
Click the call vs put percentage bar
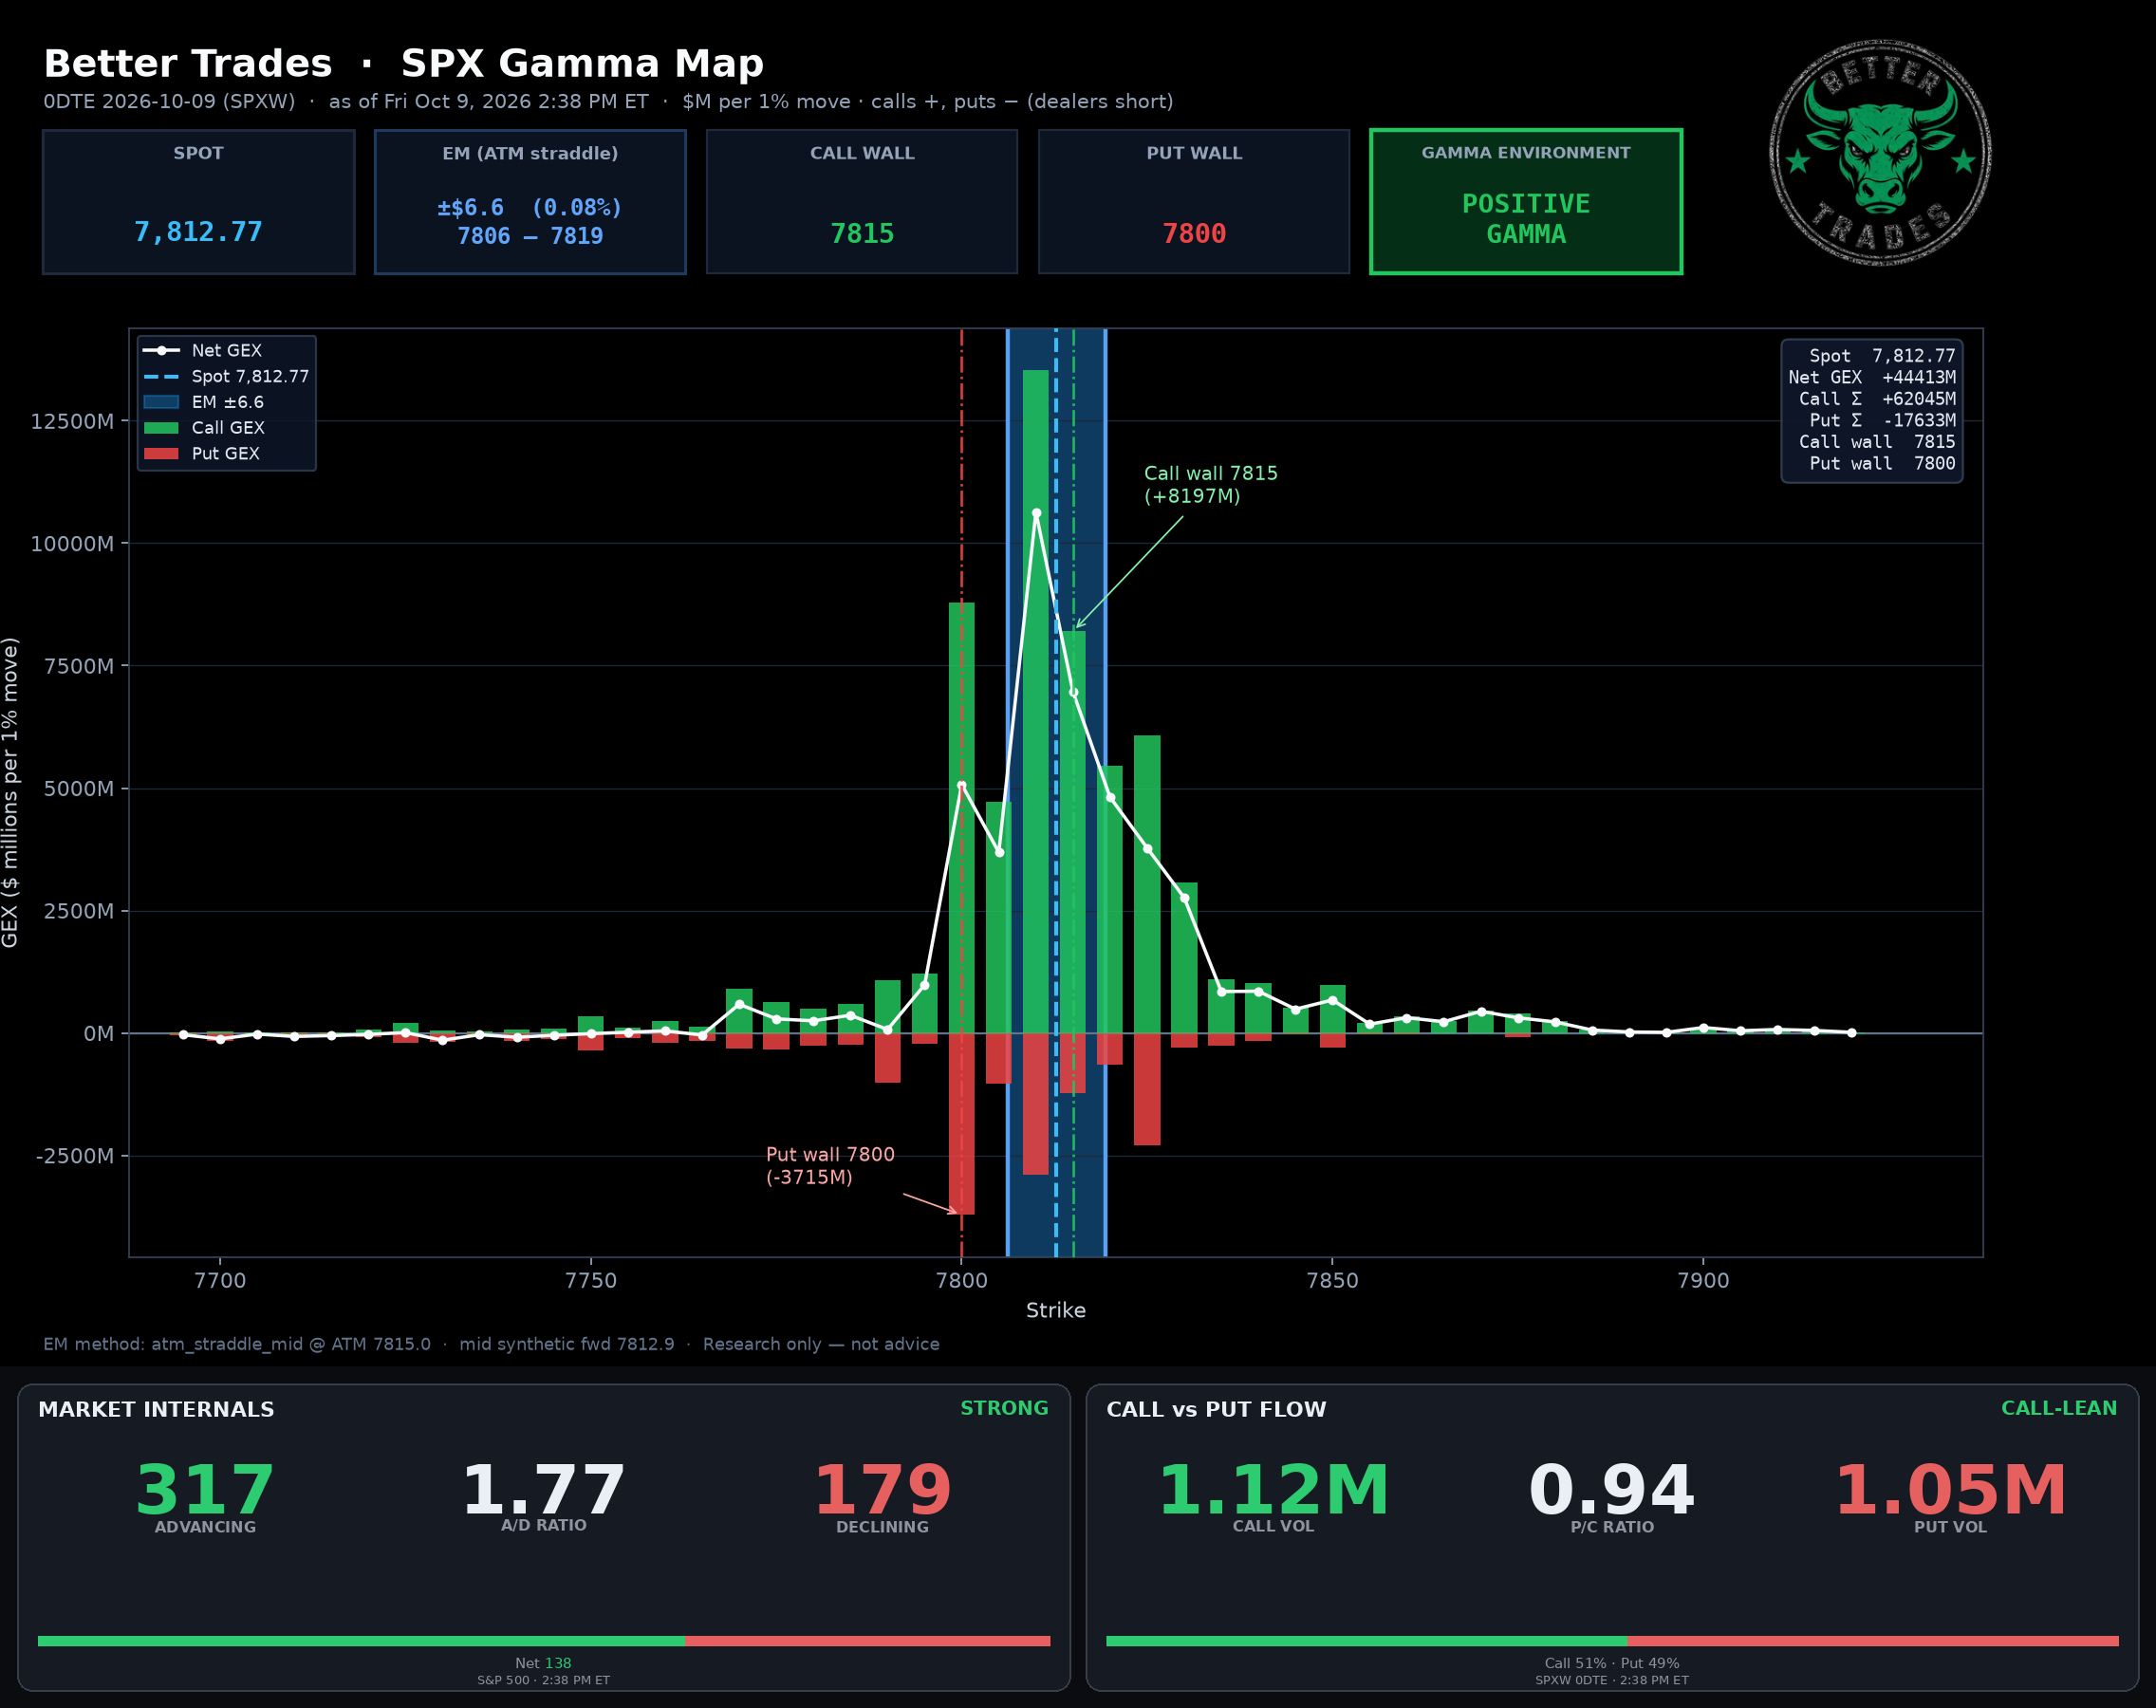tap(1612, 1641)
